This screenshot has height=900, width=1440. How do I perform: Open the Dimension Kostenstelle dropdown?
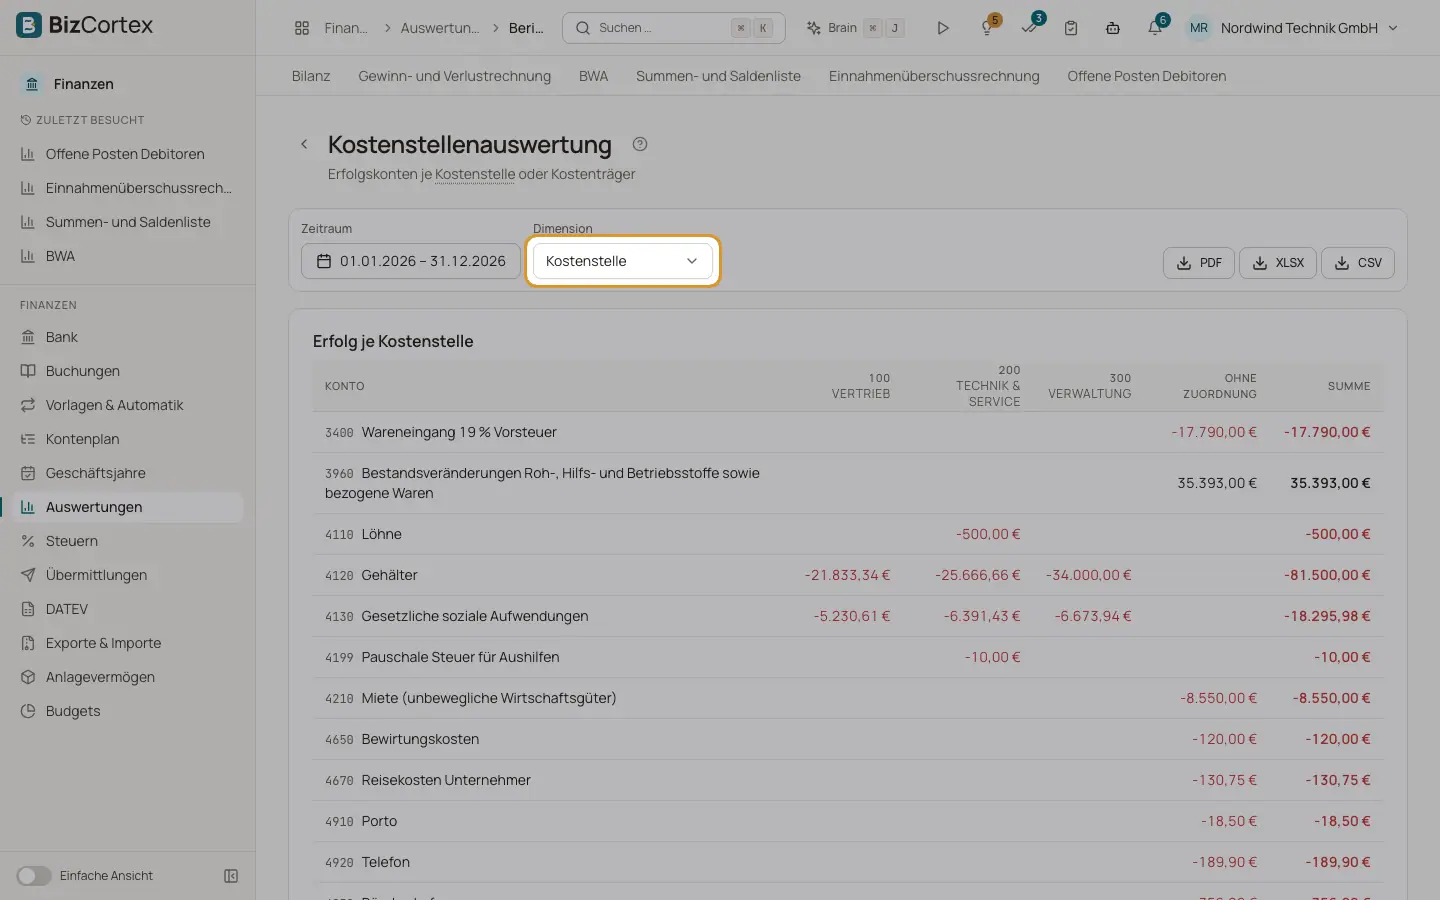[622, 261]
